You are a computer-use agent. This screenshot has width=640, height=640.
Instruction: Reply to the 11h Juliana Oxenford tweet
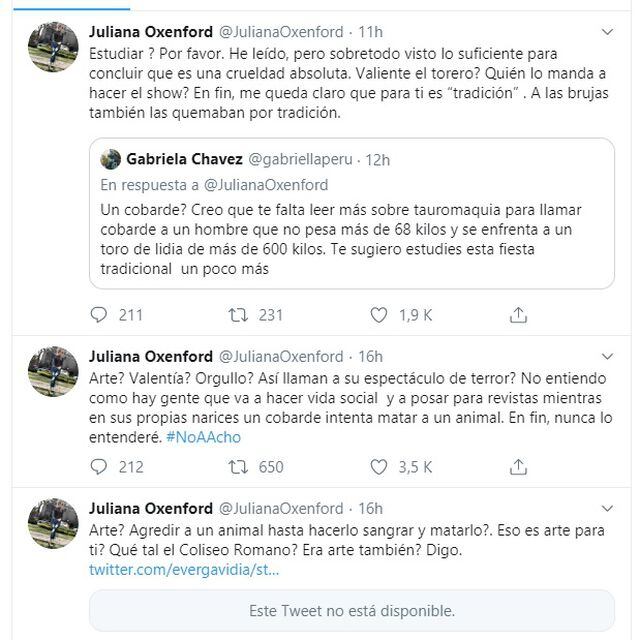coord(99,315)
